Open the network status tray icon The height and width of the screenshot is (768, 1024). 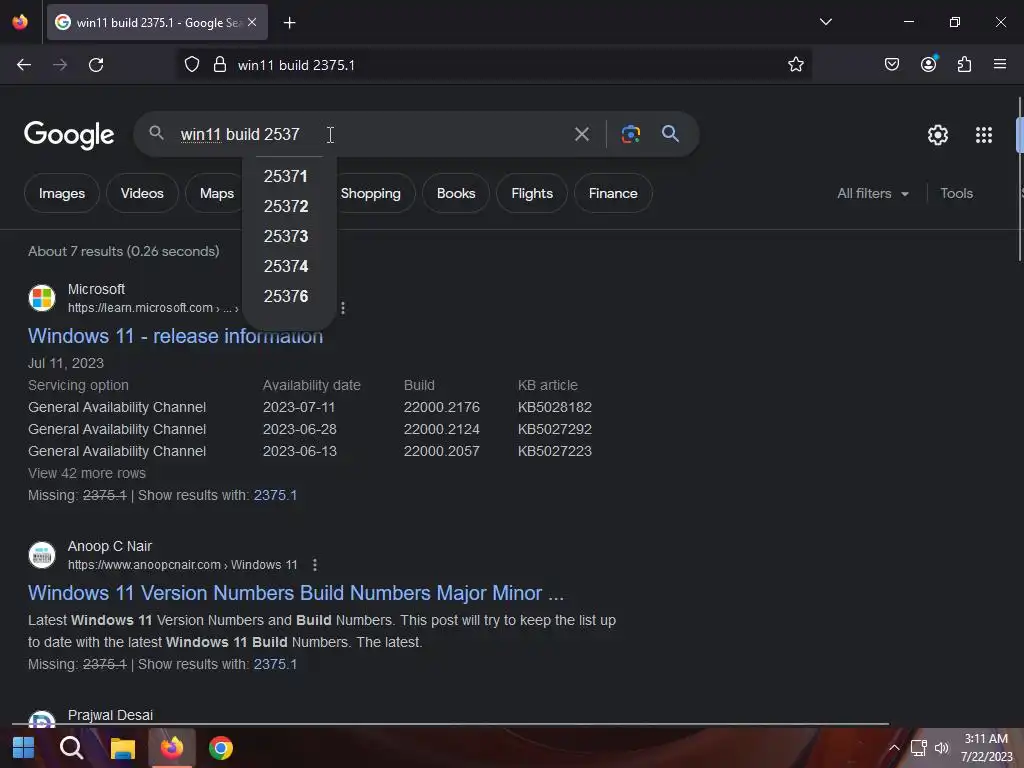[919, 748]
